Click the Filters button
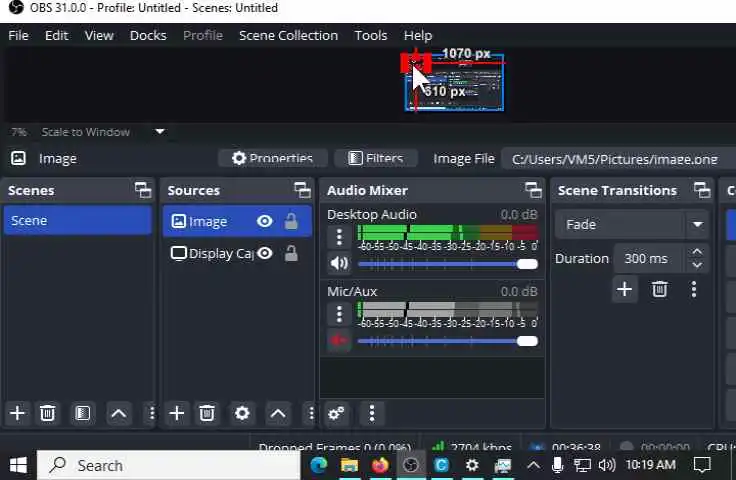This screenshot has width=736, height=480. (376, 158)
